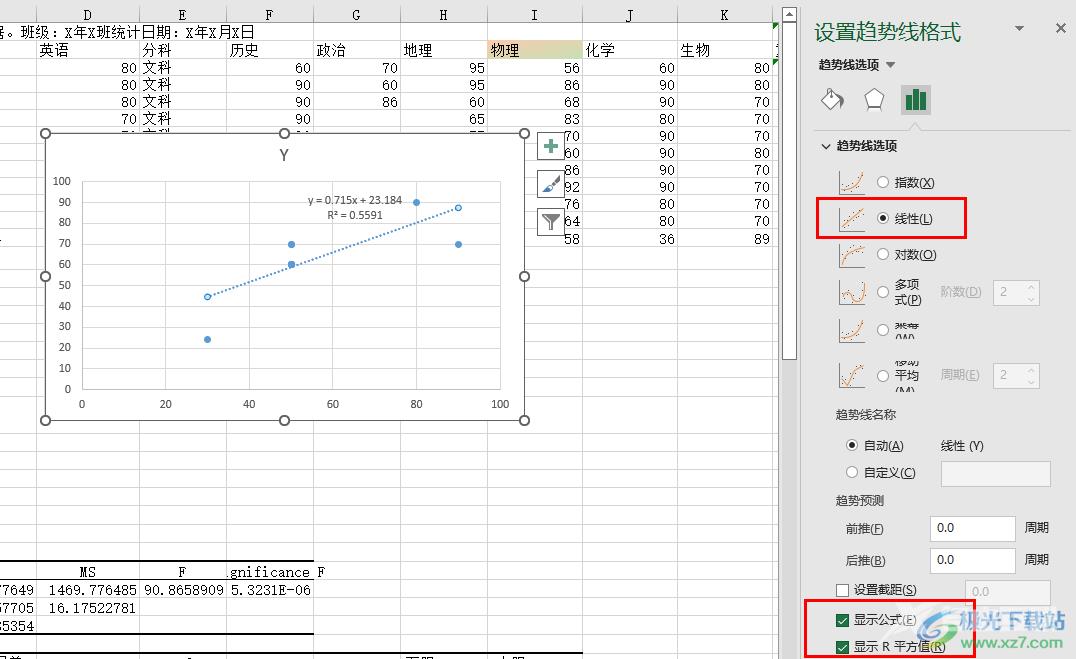Screen dimensions: 1076x659
Task: Open the Trendline Options bar chart tab
Action: (x=915, y=100)
